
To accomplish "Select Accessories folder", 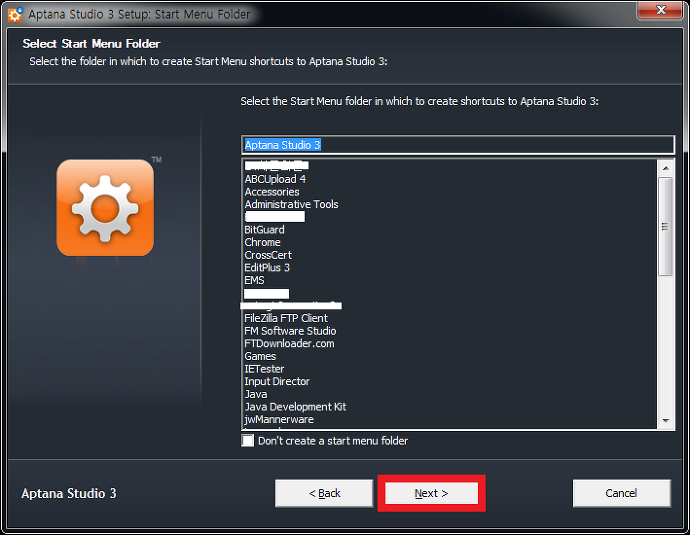I will 272,192.
